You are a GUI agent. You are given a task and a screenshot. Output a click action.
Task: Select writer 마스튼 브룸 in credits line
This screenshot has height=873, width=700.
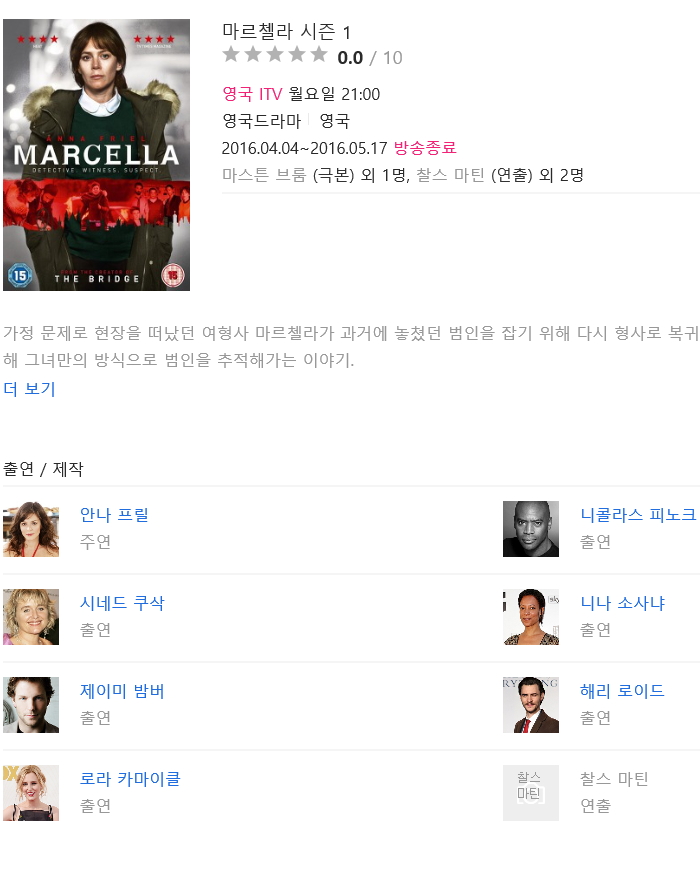(264, 175)
